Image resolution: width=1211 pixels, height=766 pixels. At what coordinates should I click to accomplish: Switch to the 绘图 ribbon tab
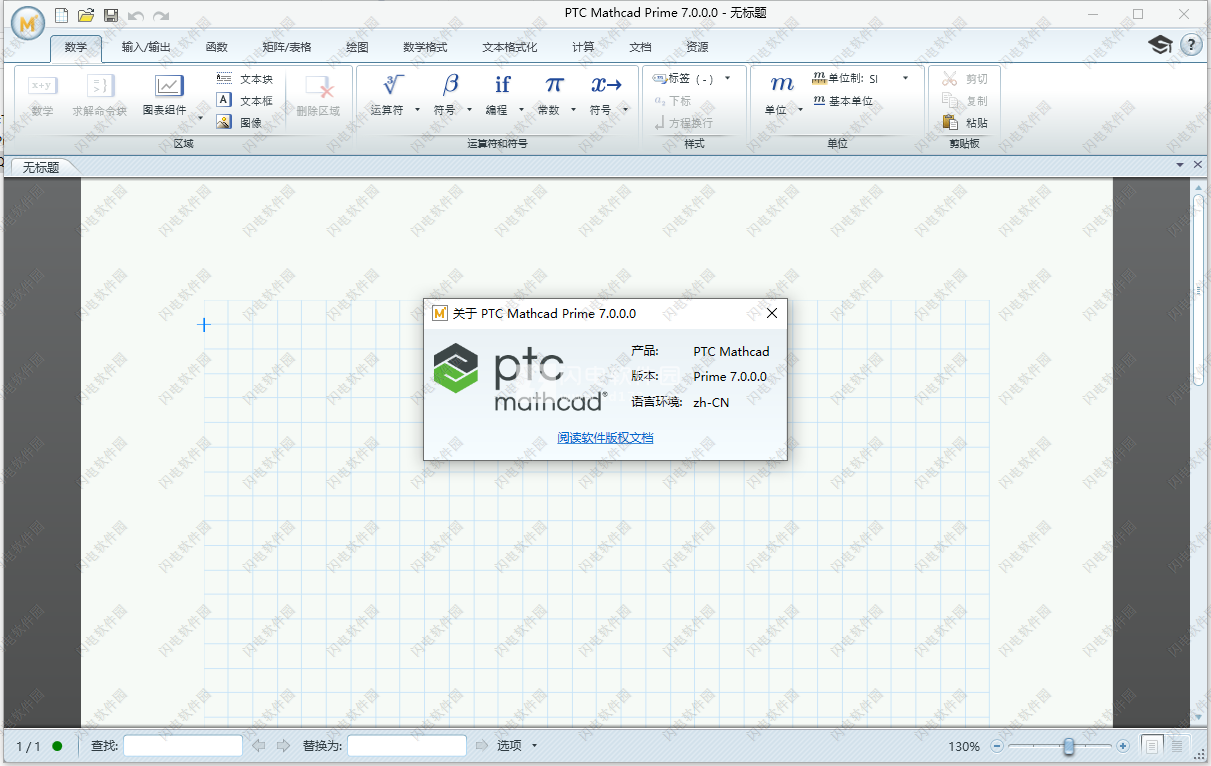357,47
